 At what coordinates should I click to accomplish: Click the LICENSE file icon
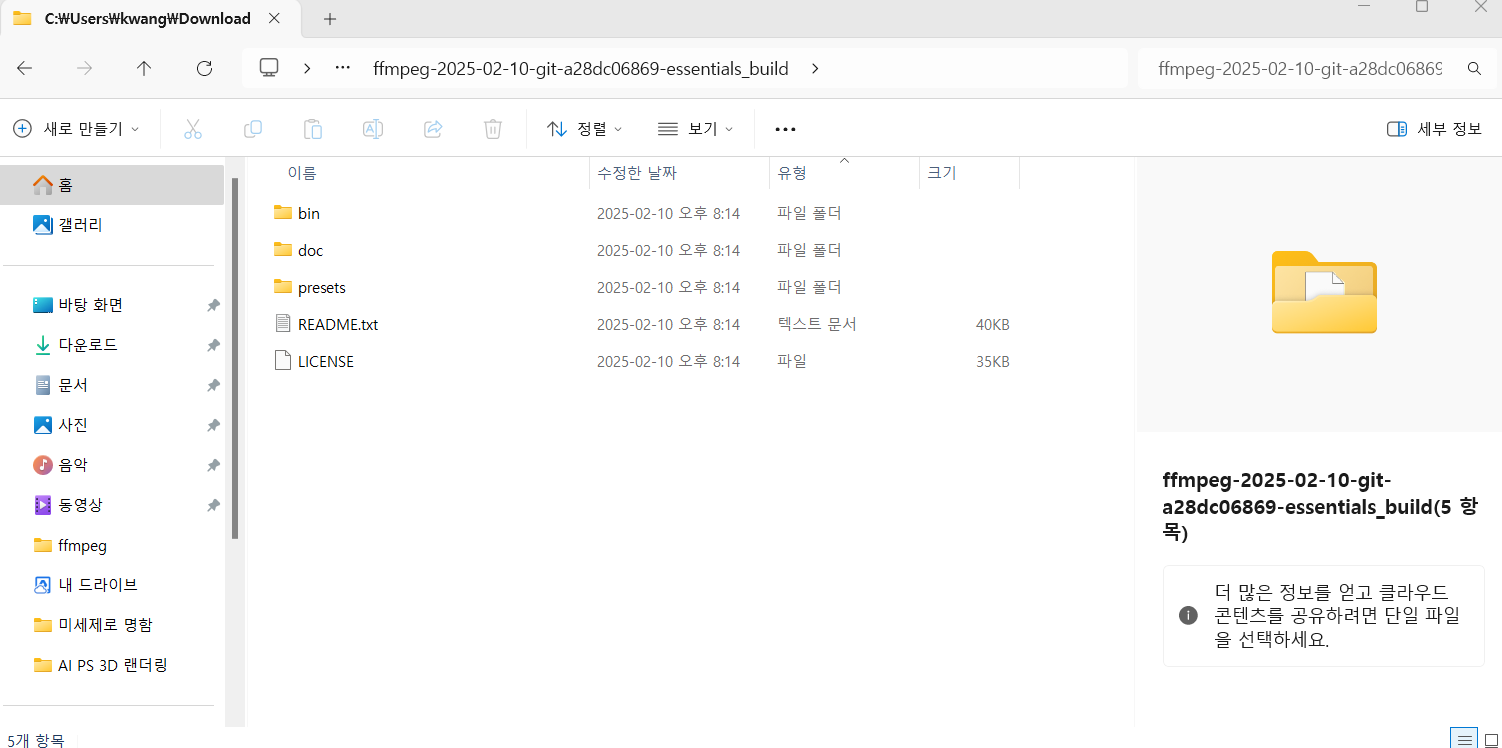click(x=282, y=361)
